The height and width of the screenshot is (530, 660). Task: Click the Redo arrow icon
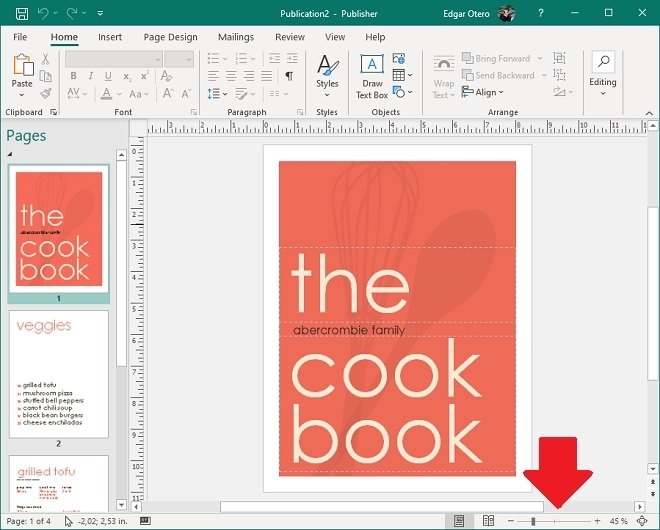coord(72,13)
